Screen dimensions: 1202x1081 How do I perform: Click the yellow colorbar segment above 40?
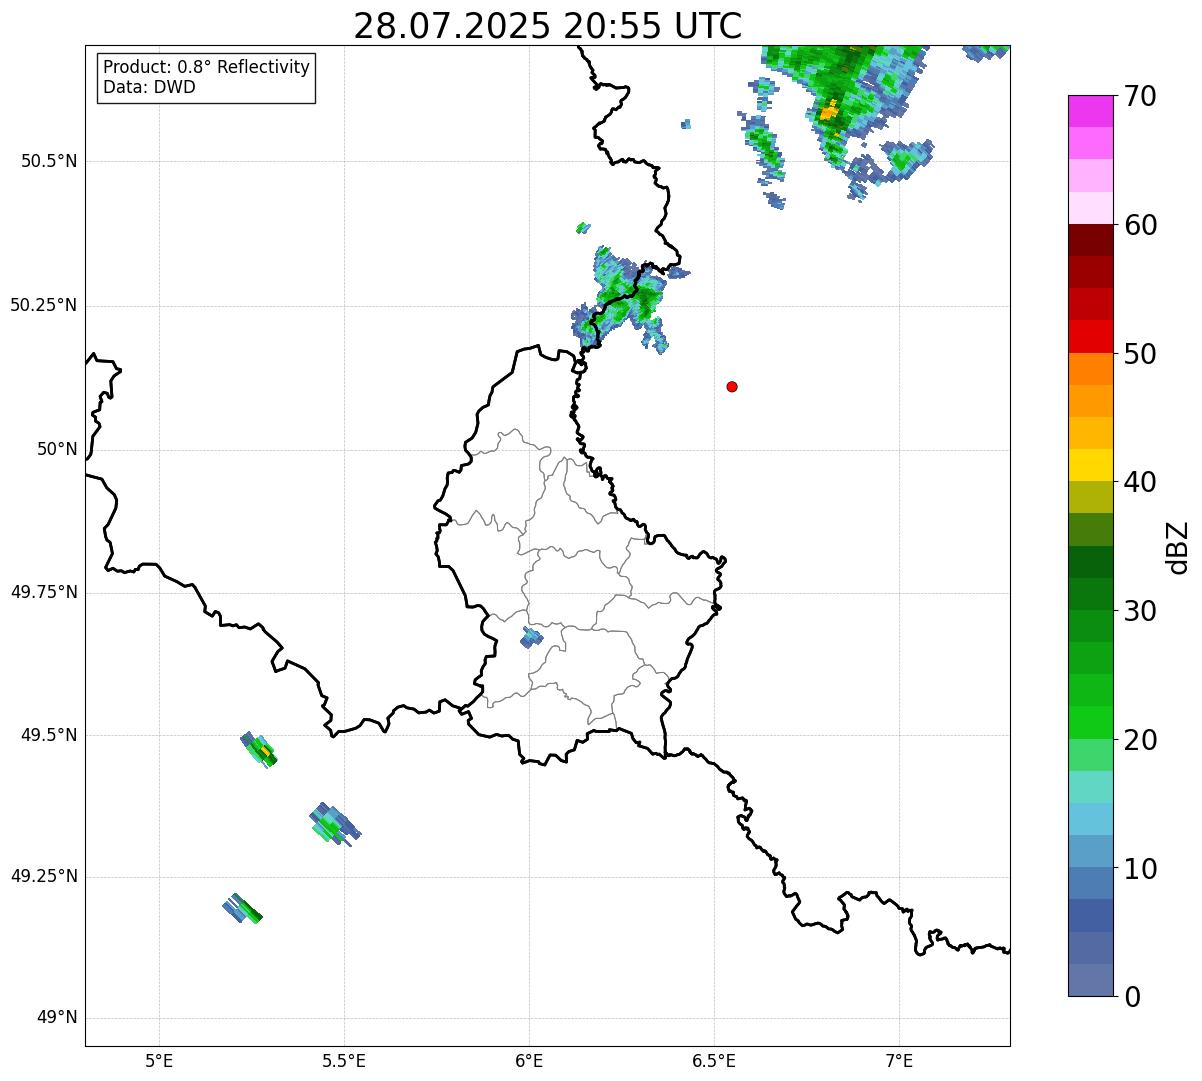[x=1090, y=465]
